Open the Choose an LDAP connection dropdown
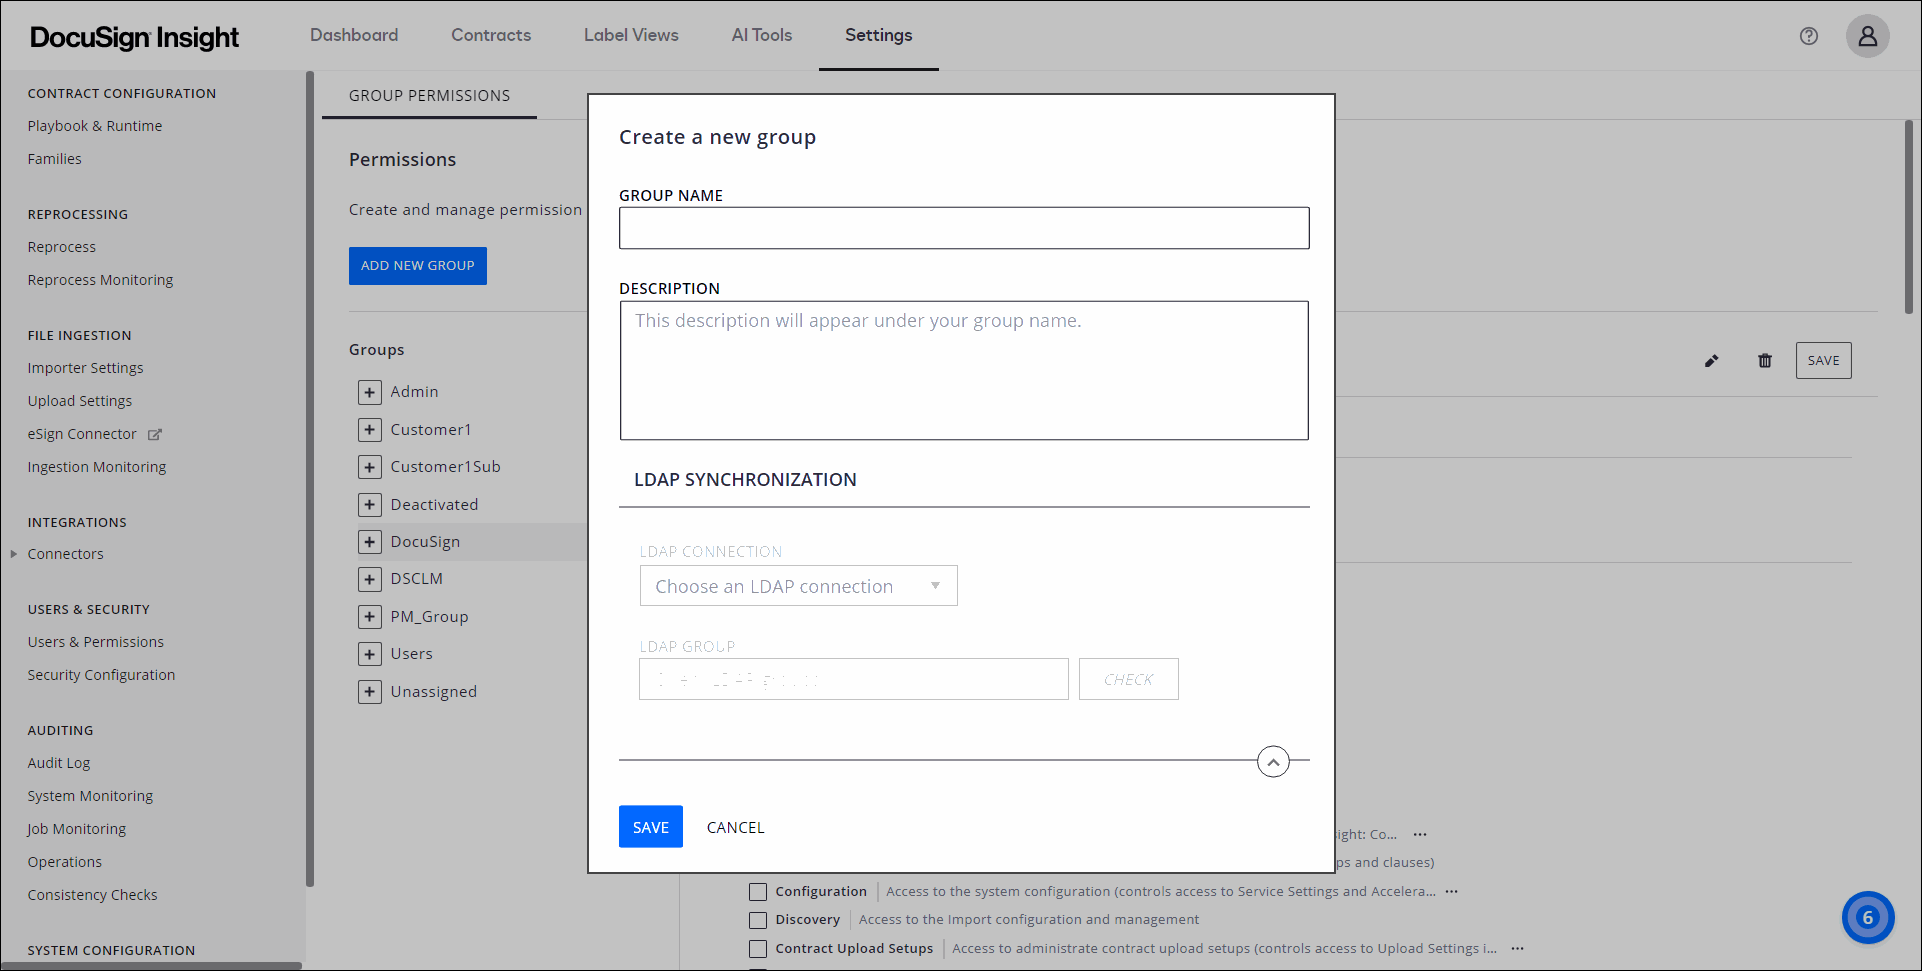 coord(798,586)
